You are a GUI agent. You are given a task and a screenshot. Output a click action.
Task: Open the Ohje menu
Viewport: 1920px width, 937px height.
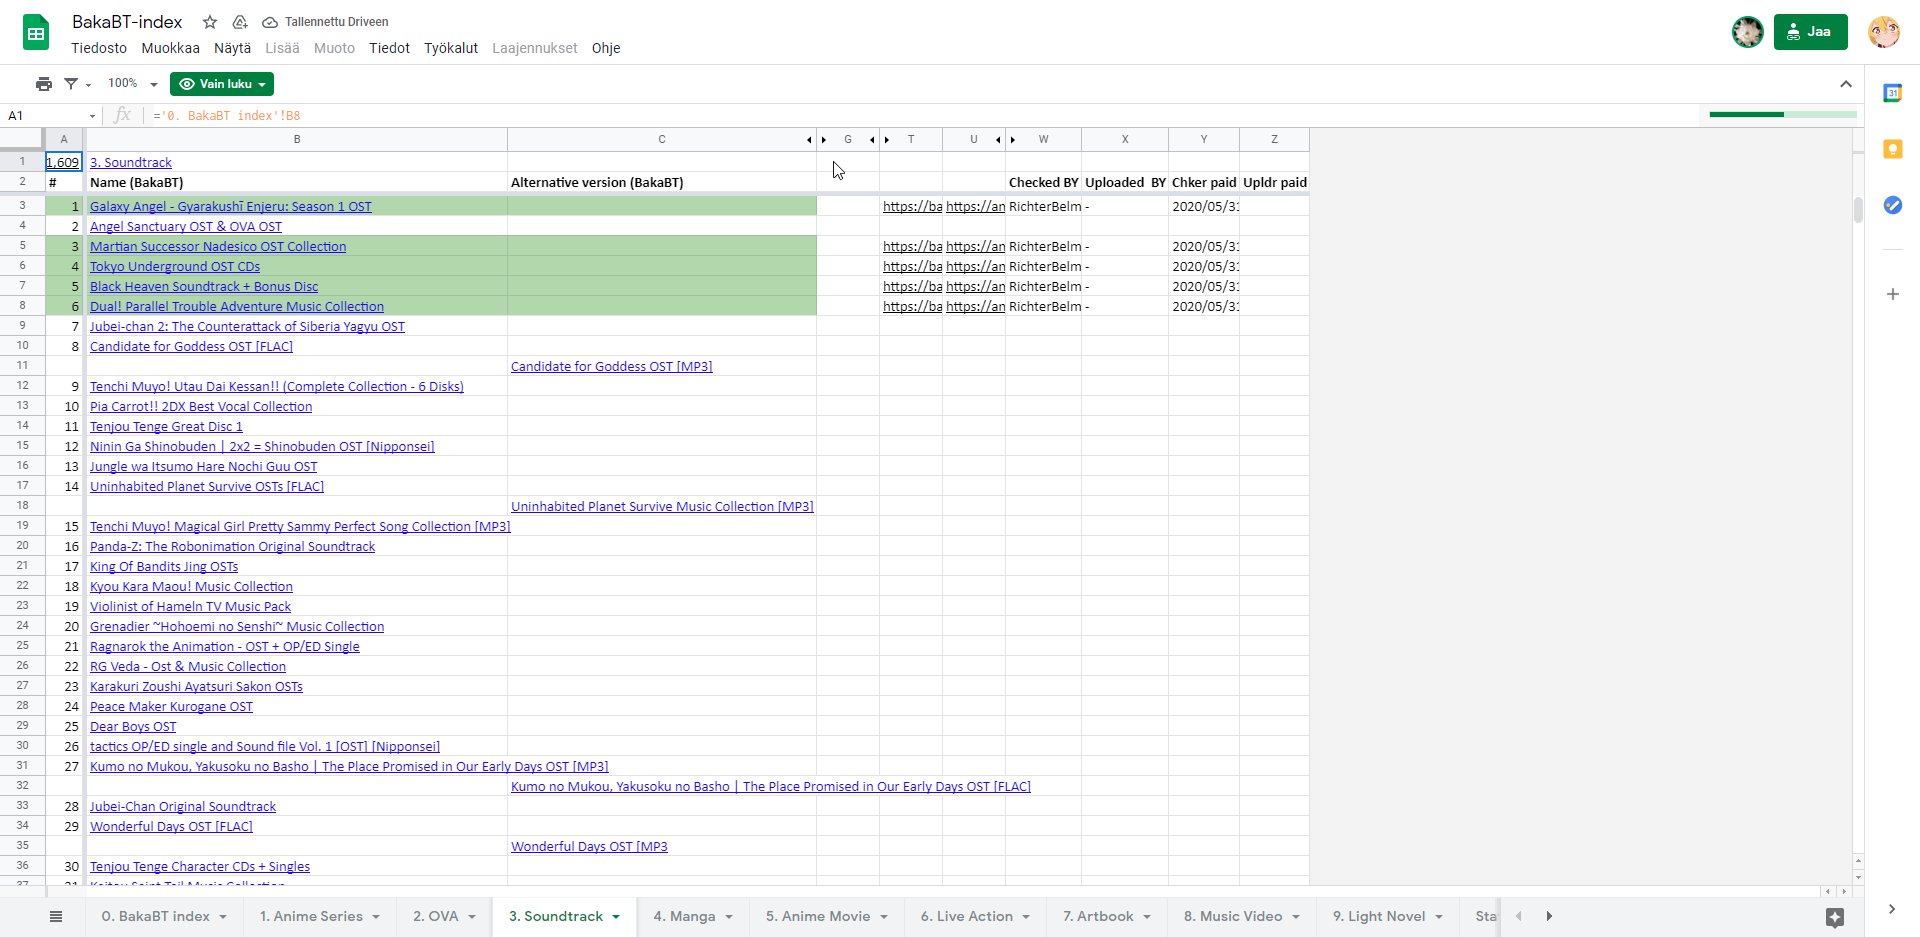coord(606,48)
